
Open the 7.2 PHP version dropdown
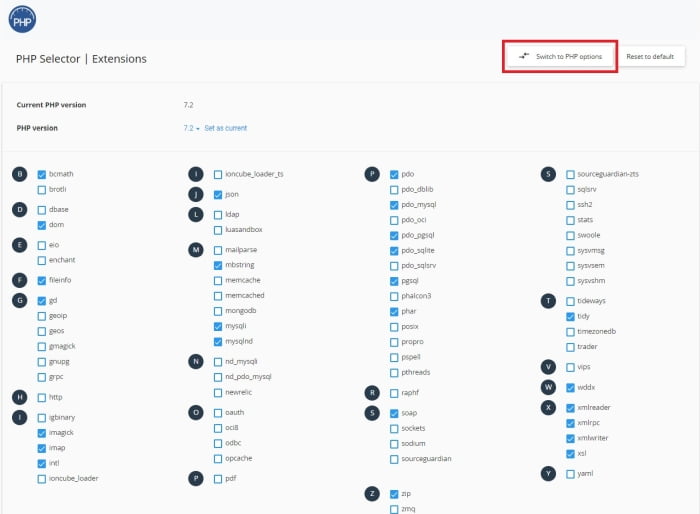191,128
